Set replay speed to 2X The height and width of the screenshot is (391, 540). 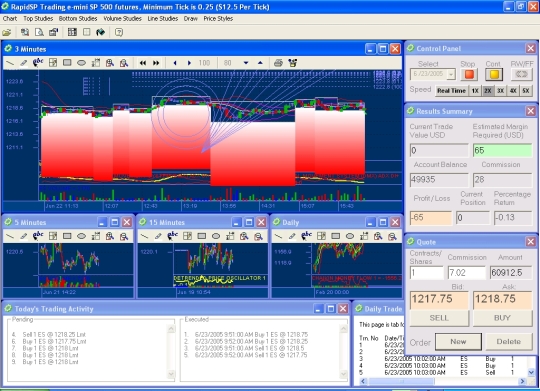[488, 91]
